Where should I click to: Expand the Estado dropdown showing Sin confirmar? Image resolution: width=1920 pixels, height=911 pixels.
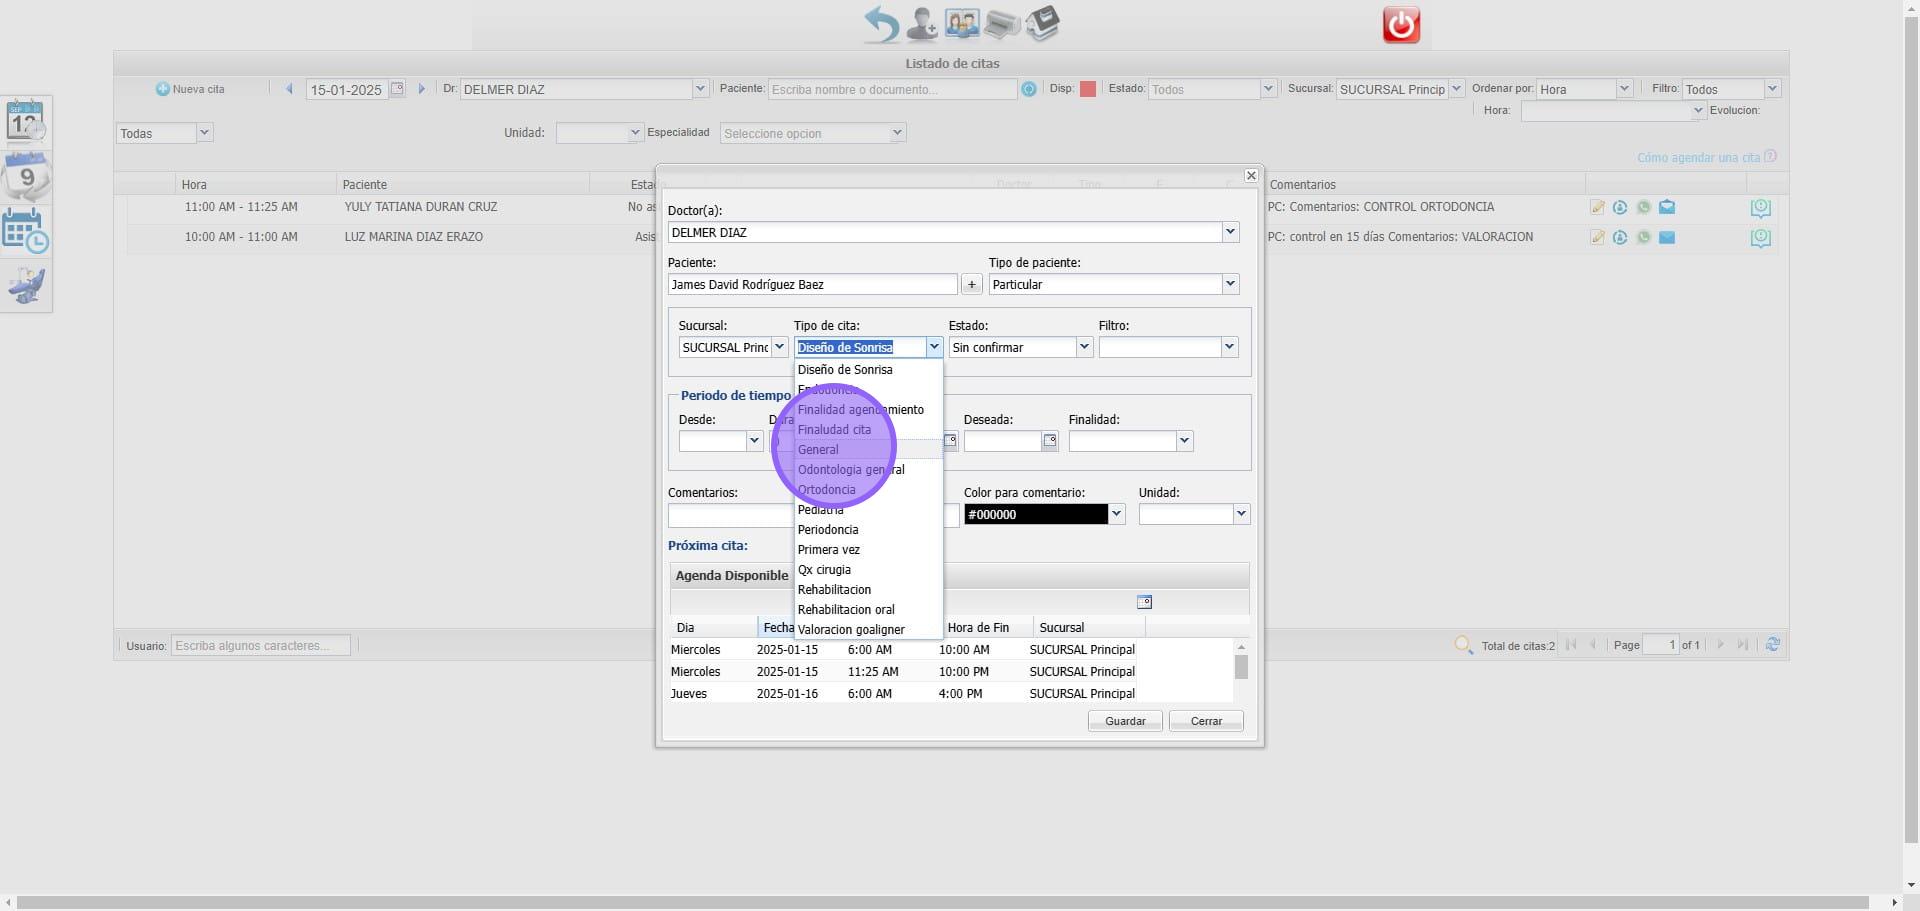click(x=1083, y=347)
